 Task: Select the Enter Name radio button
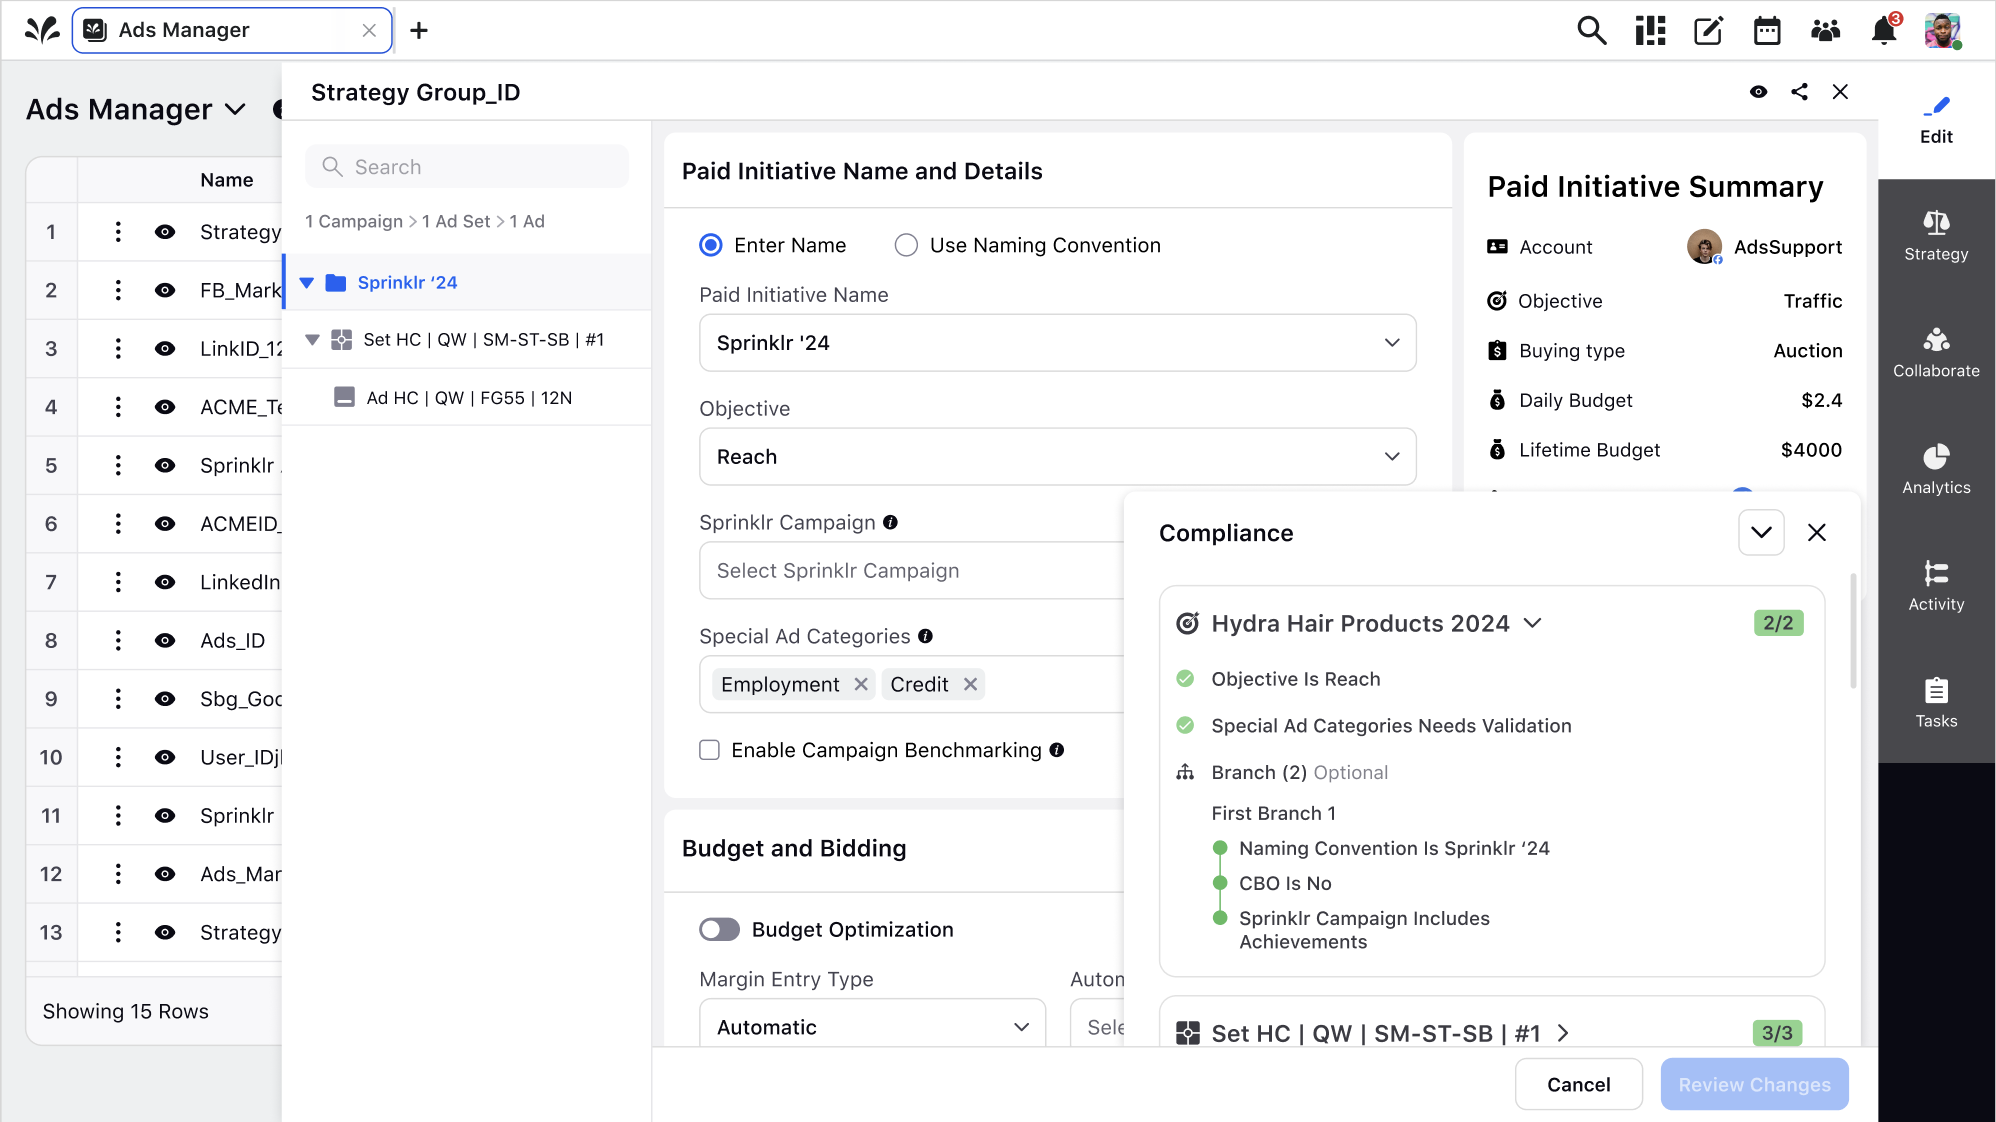(x=710, y=245)
